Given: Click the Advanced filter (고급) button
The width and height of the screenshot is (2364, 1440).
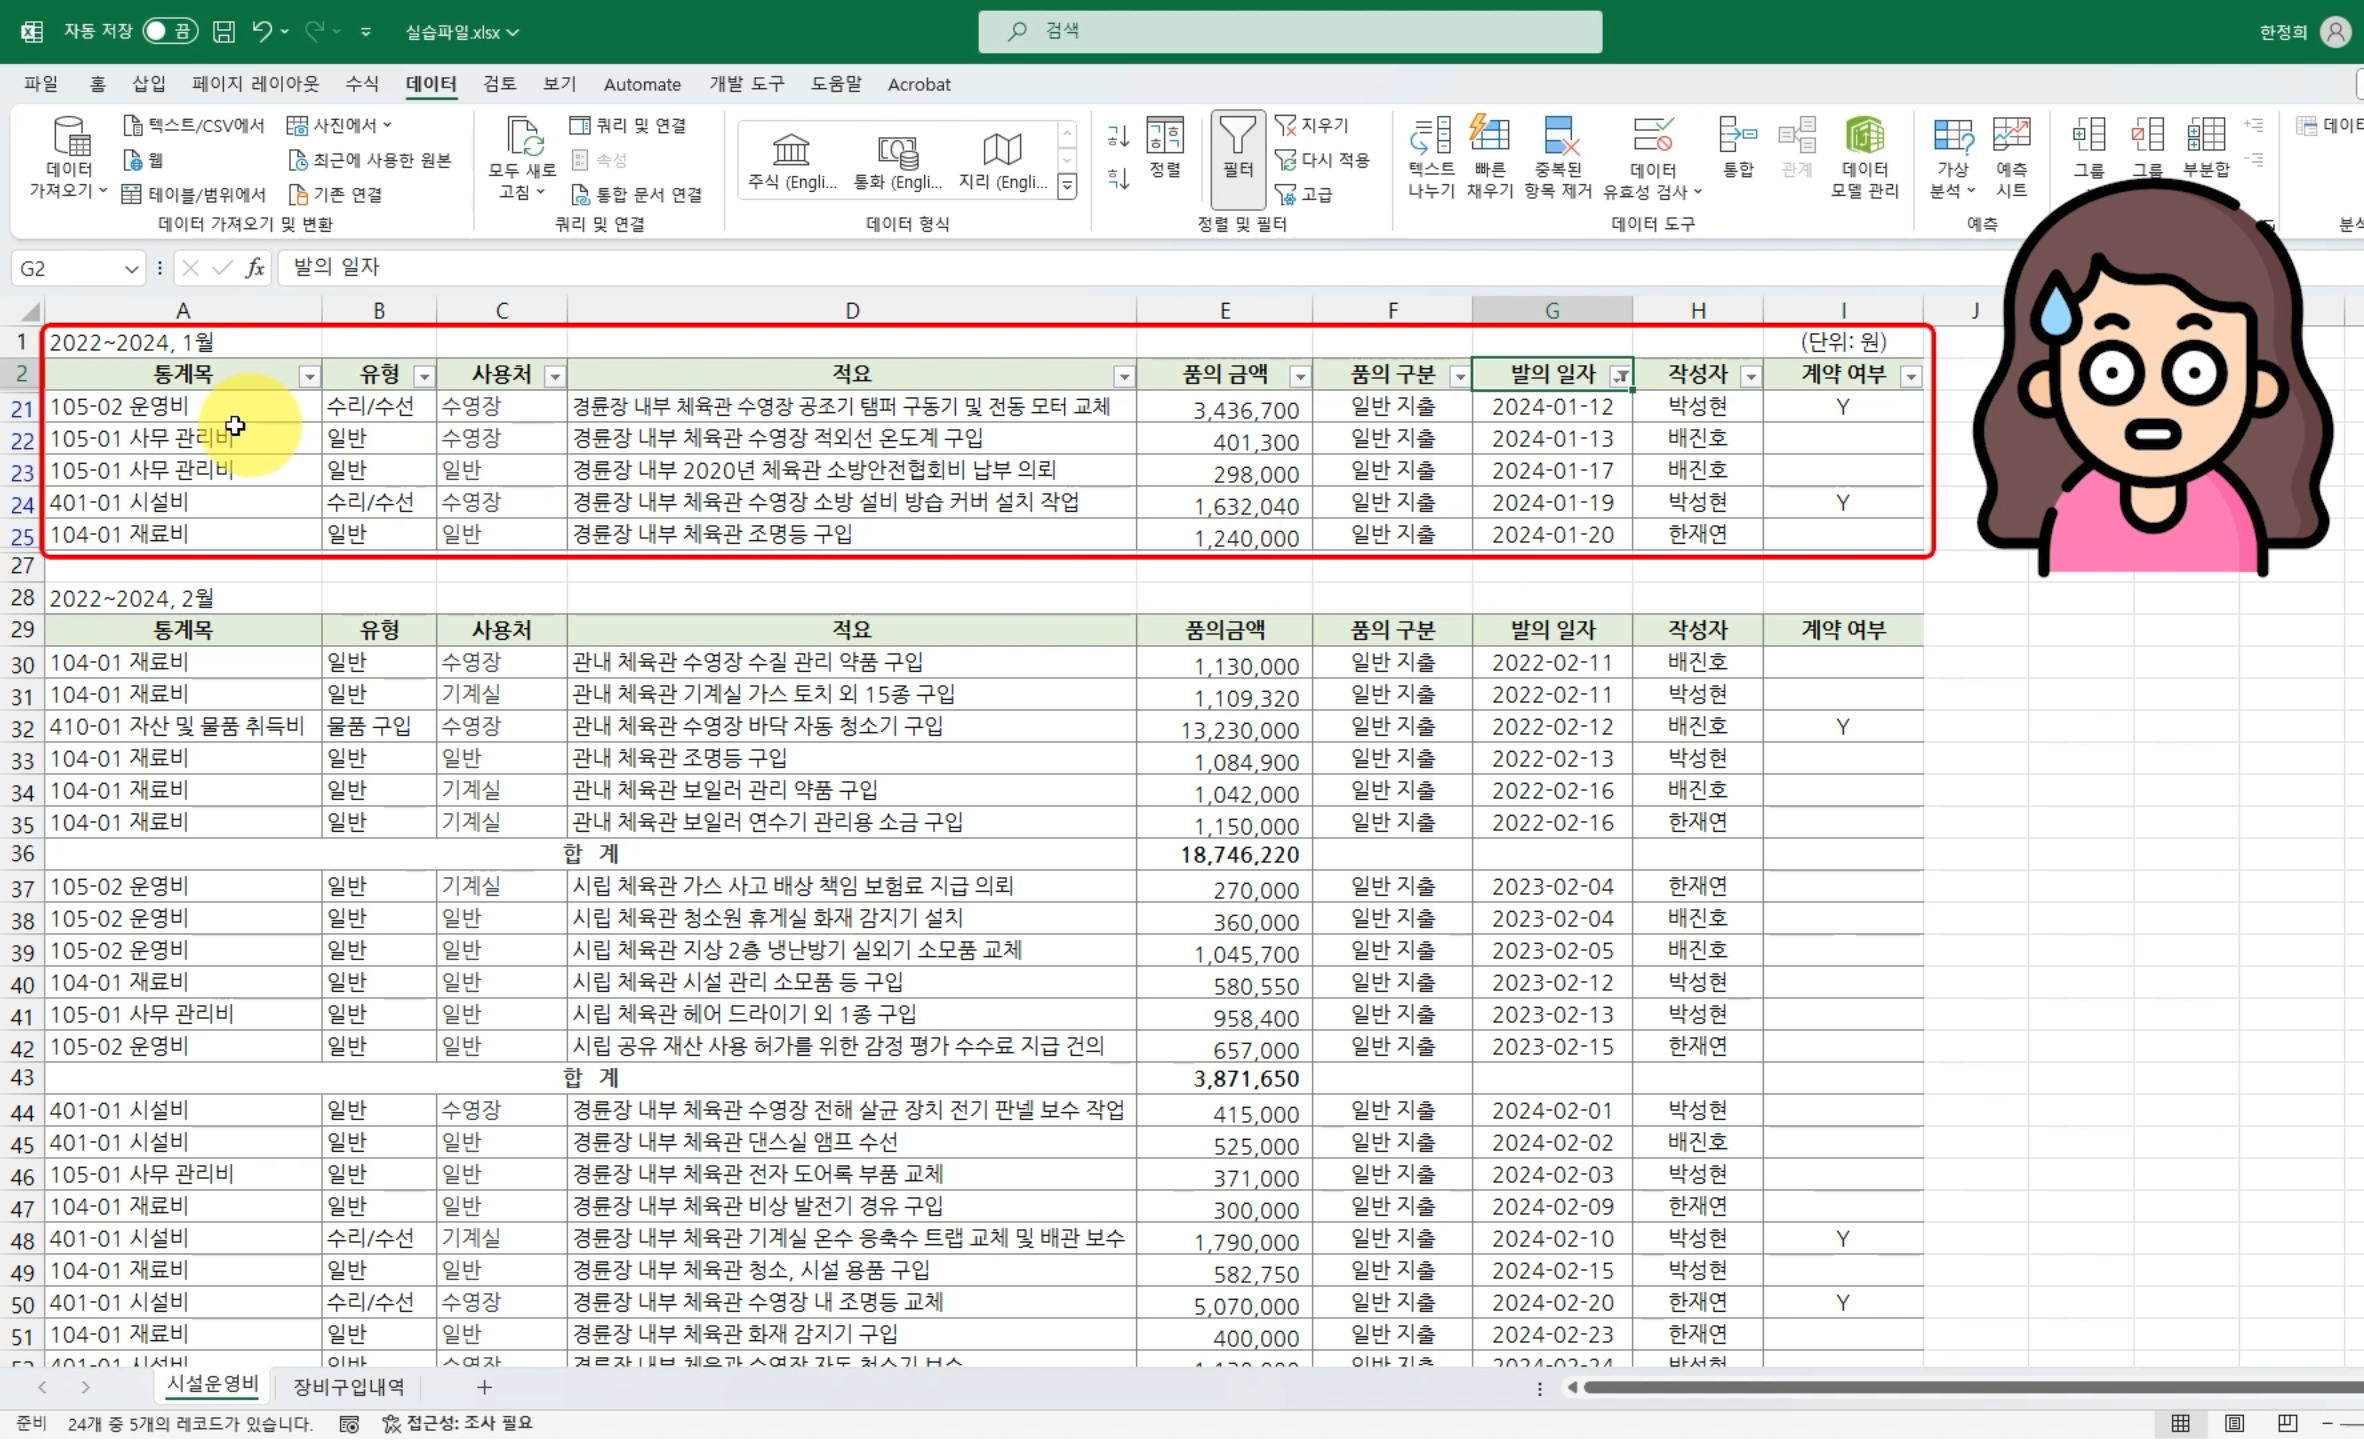Looking at the screenshot, I should [1304, 194].
